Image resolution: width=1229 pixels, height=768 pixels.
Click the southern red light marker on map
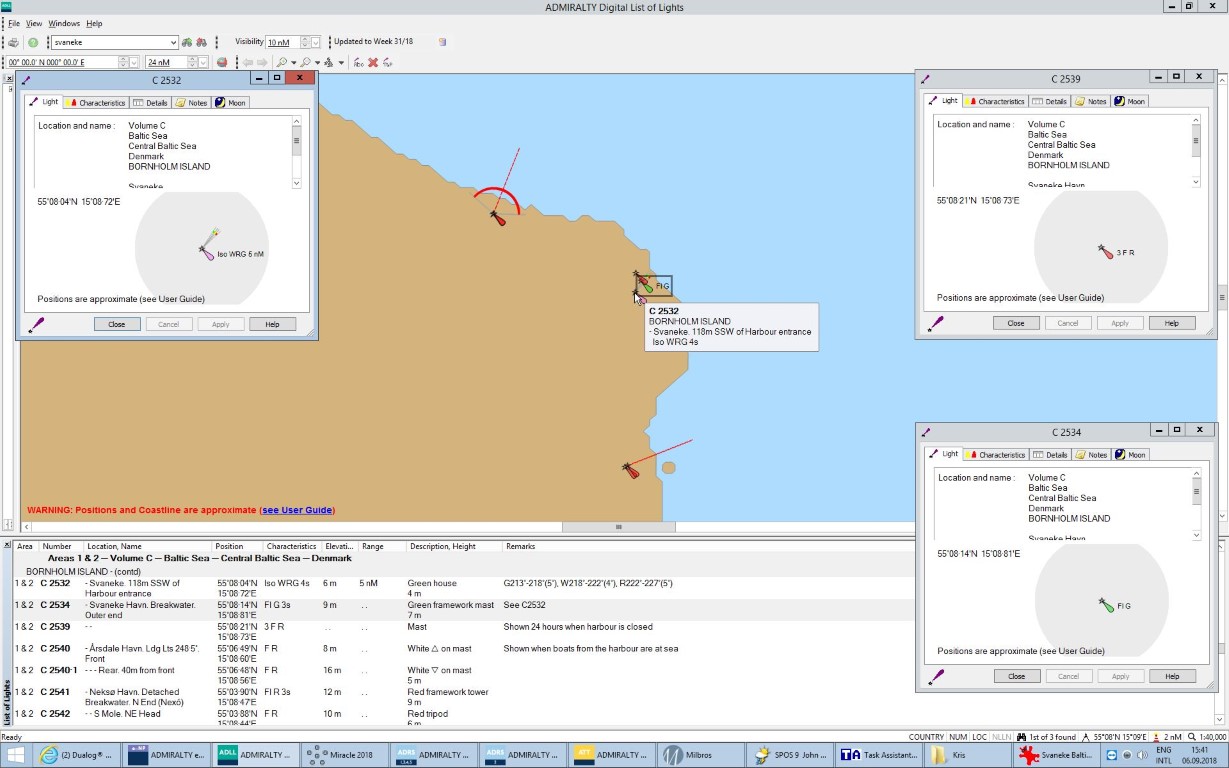pos(630,470)
